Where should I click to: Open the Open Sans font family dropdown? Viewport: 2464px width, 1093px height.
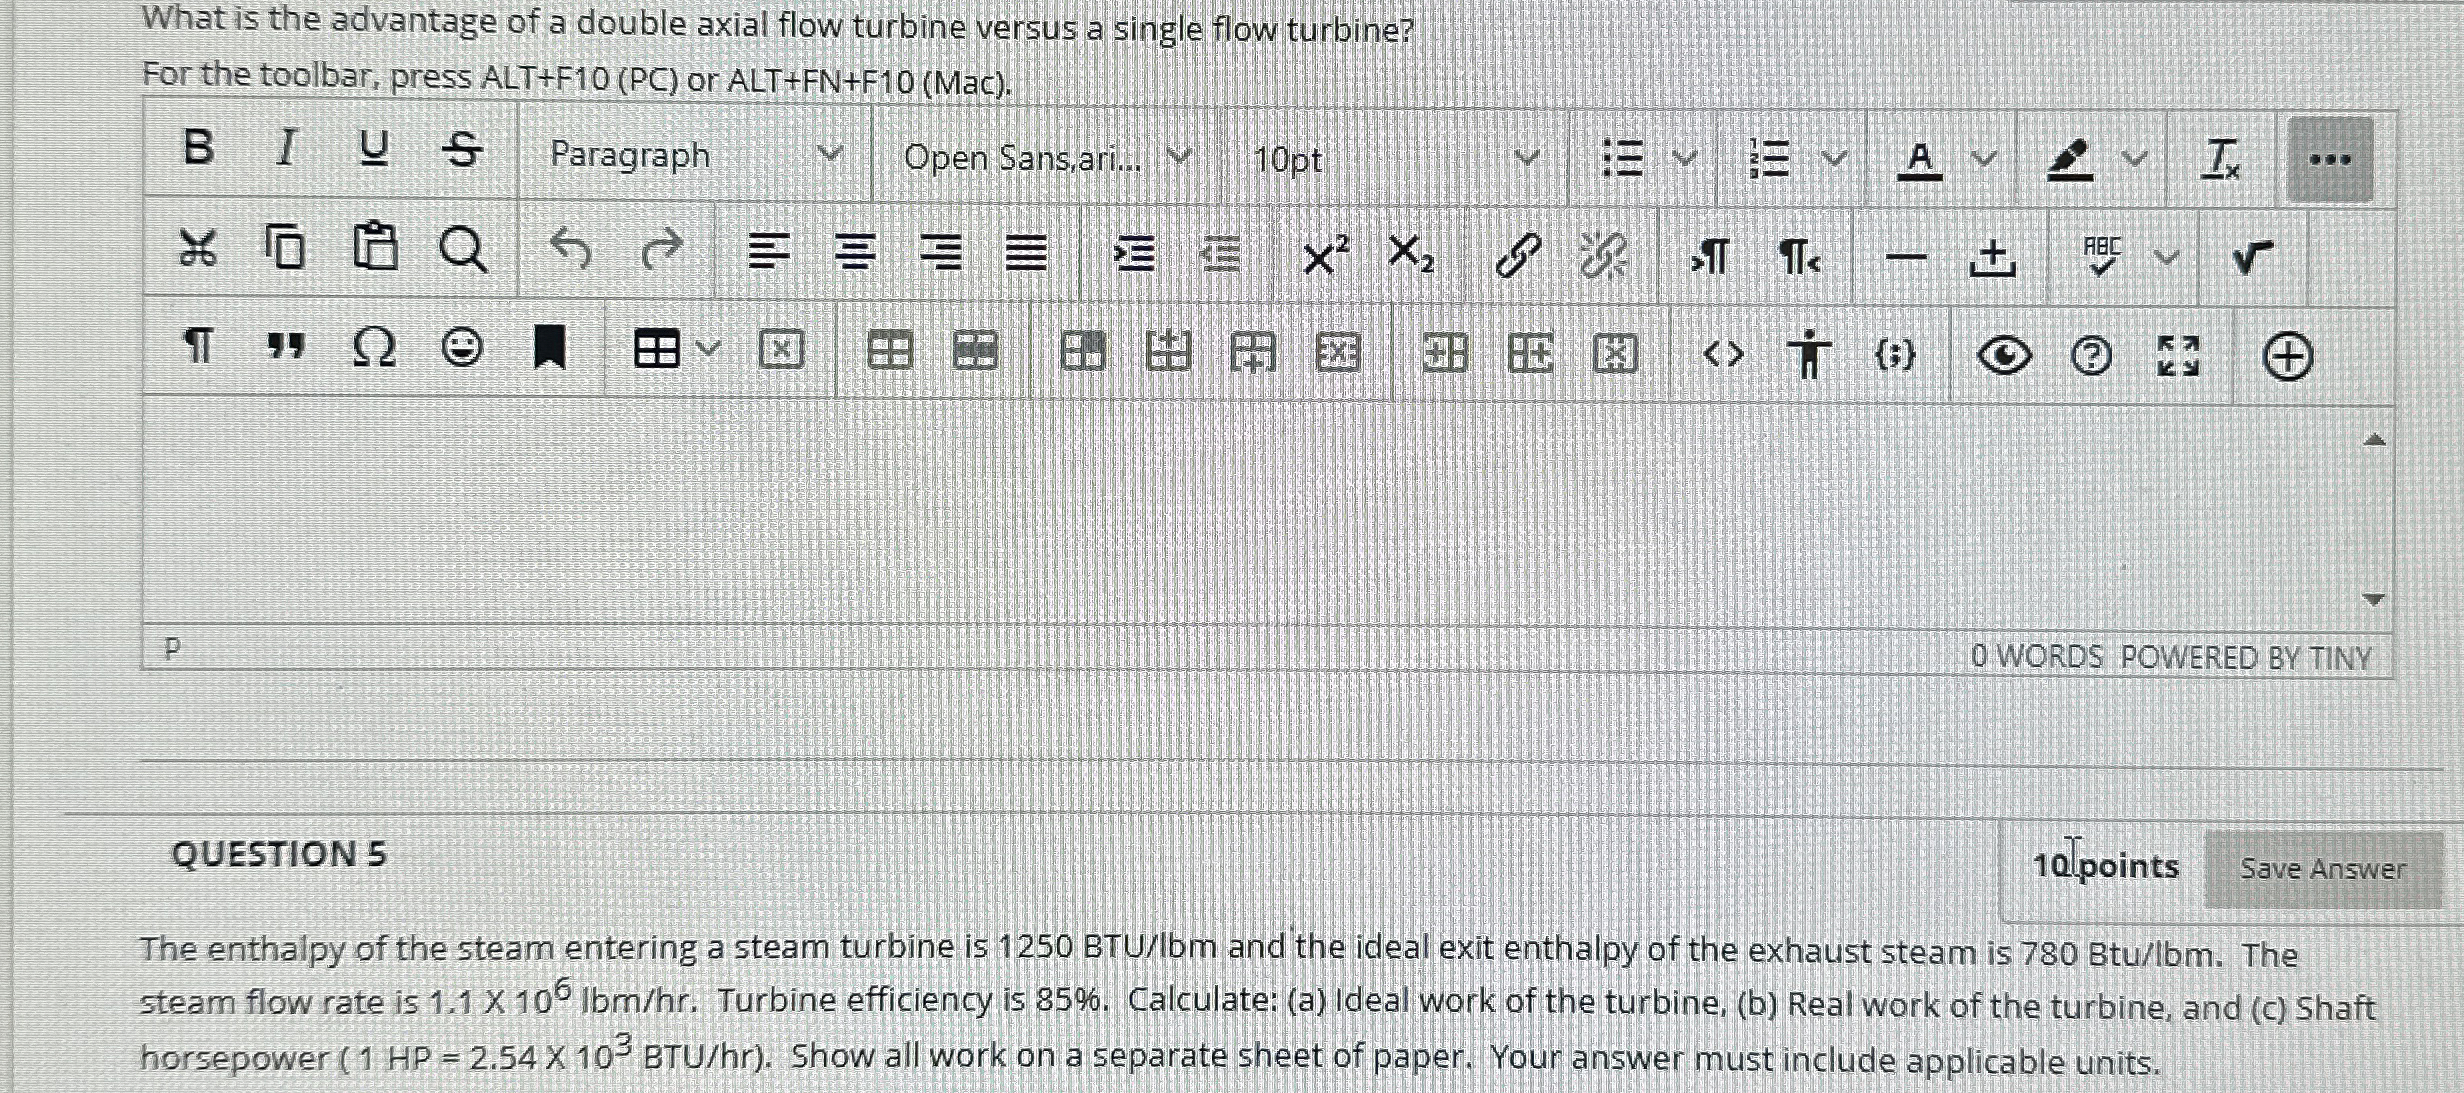(1045, 158)
